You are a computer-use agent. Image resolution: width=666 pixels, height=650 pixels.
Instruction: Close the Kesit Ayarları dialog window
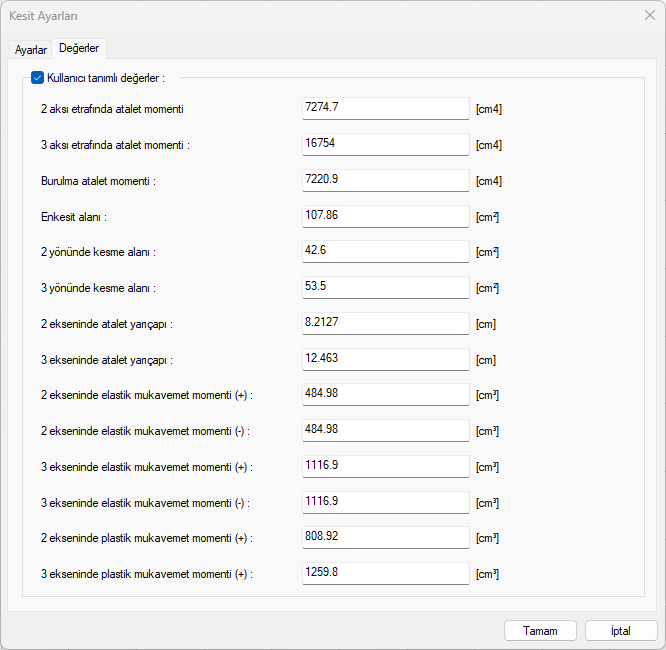(x=649, y=15)
